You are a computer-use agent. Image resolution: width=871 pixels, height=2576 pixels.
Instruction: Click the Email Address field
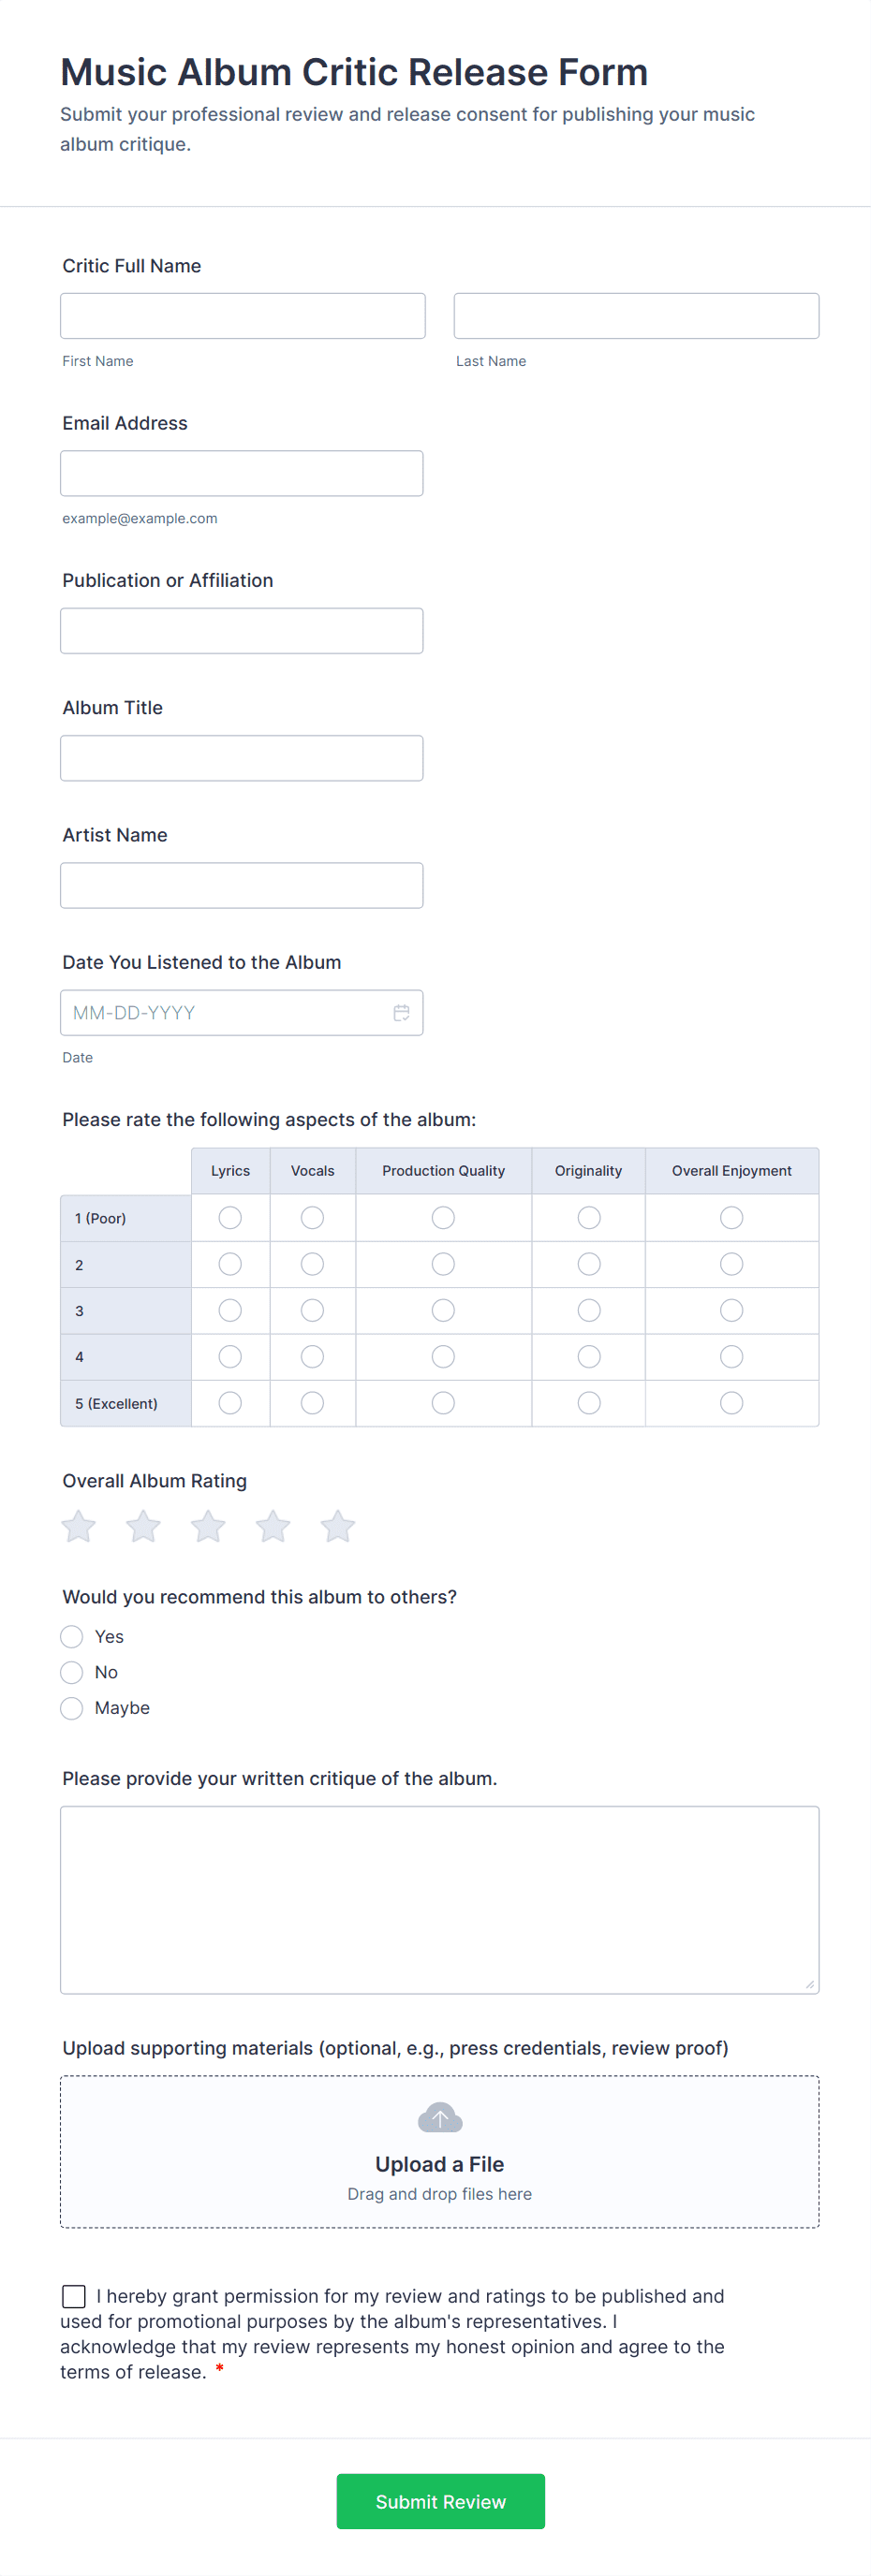point(242,473)
